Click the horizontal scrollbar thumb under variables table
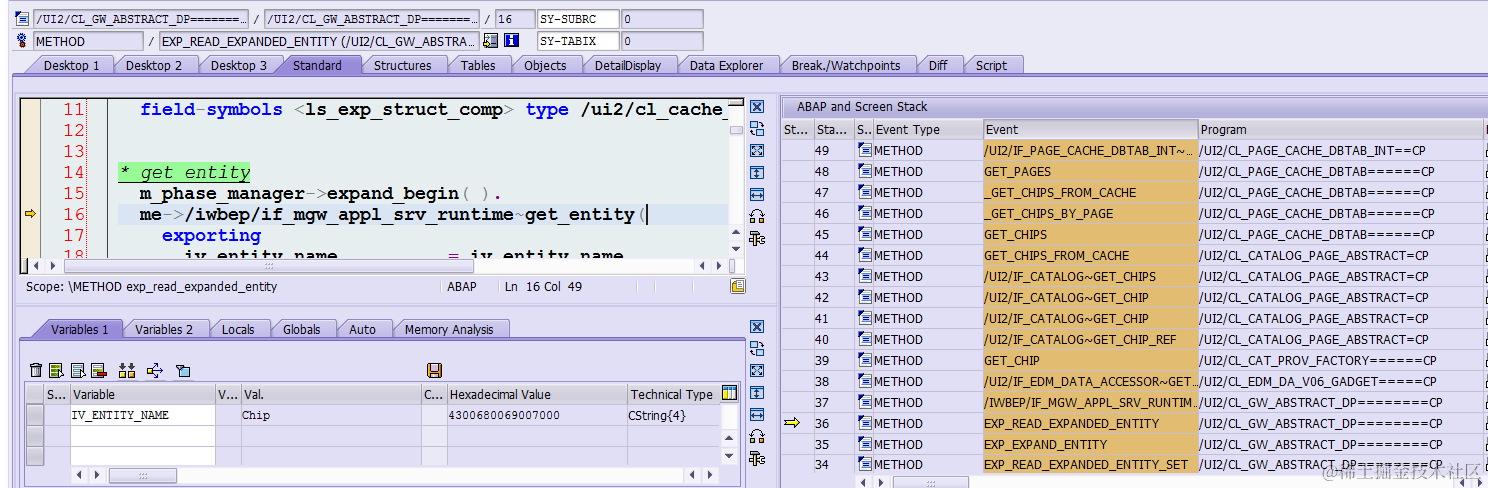 (x=143, y=475)
